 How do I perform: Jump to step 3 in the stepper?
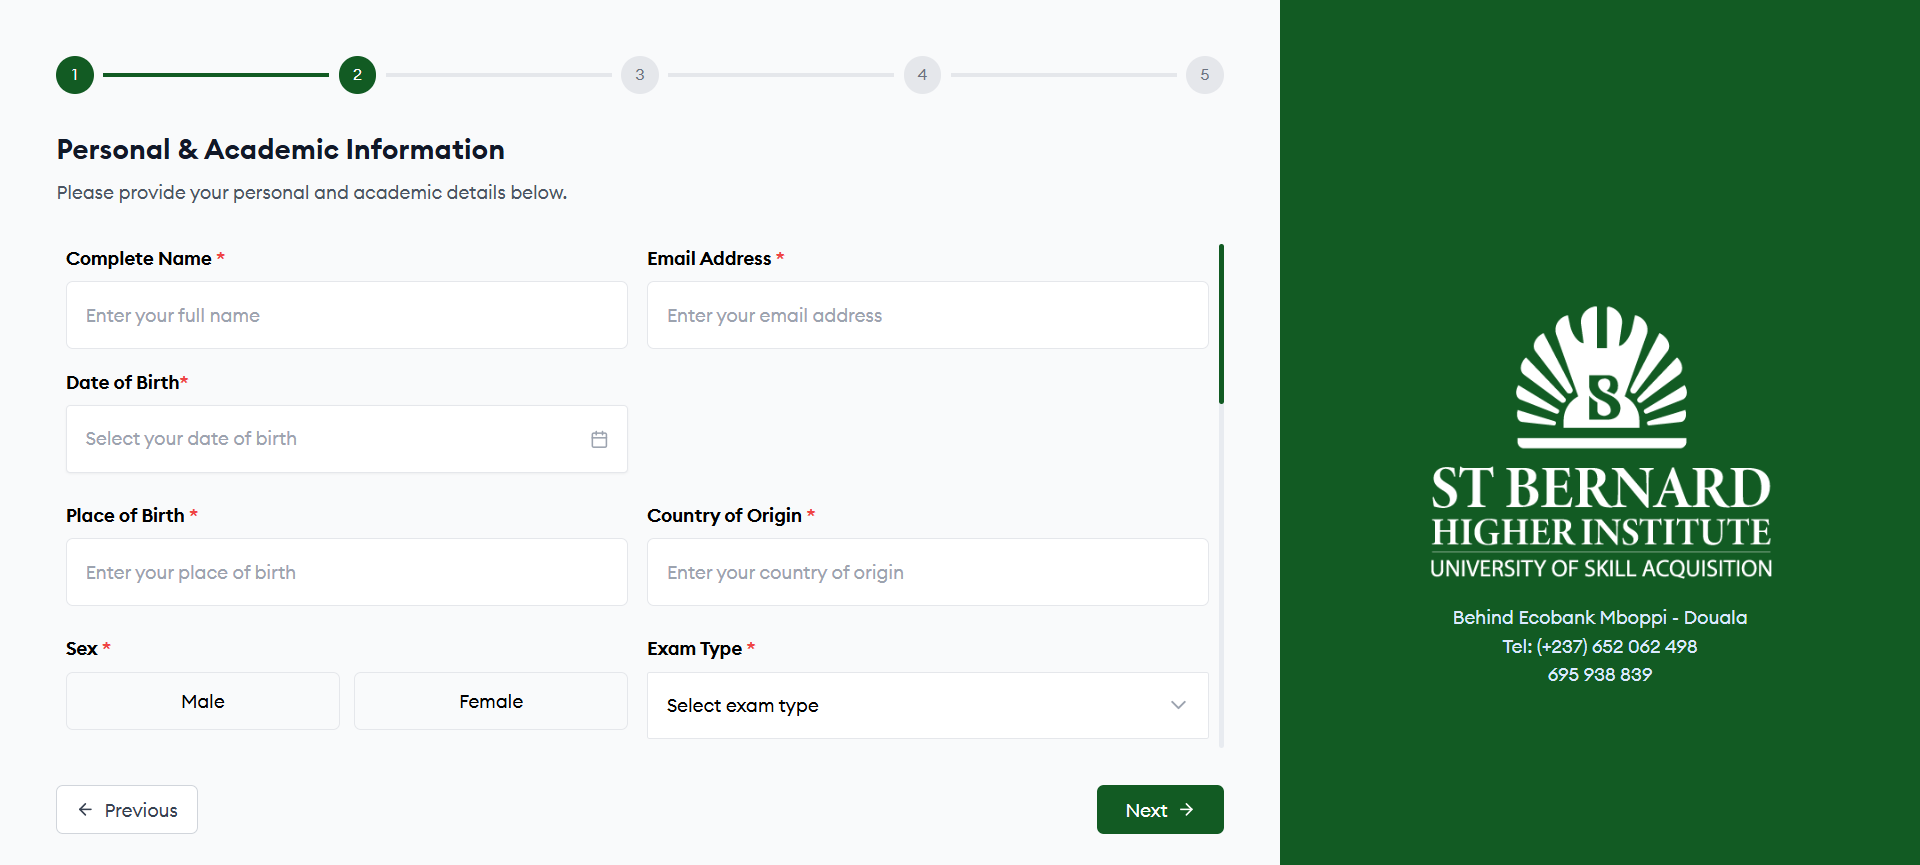tap(640, 75)
